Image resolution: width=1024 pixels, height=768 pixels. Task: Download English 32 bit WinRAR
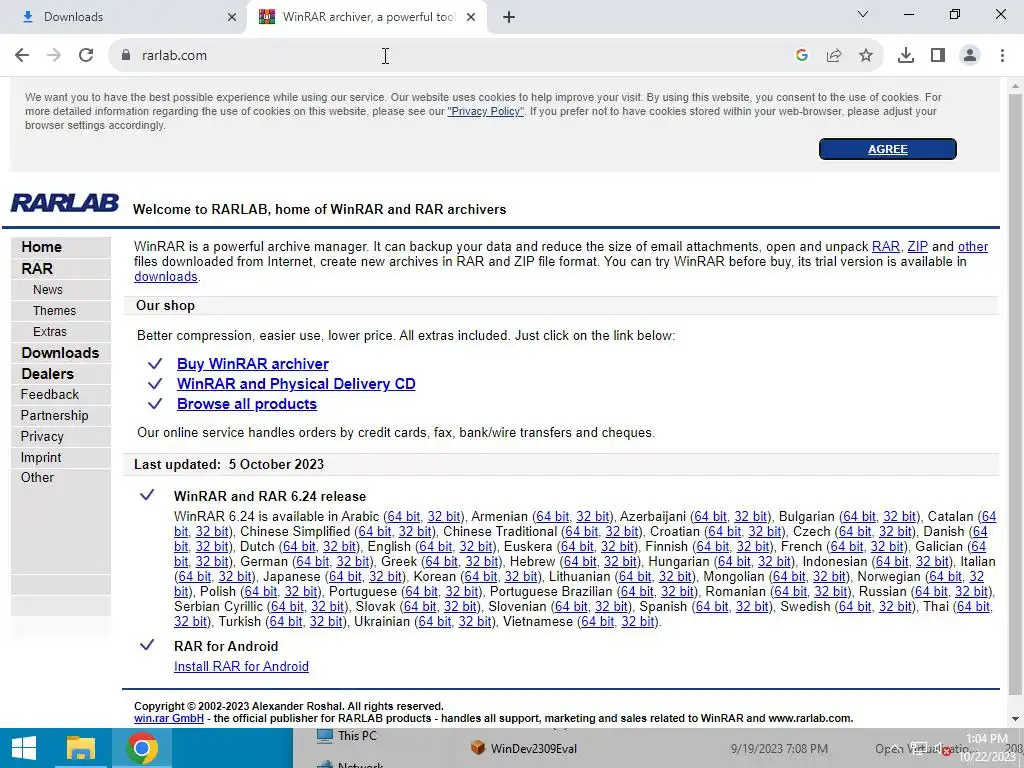click(x=476, y=547)
